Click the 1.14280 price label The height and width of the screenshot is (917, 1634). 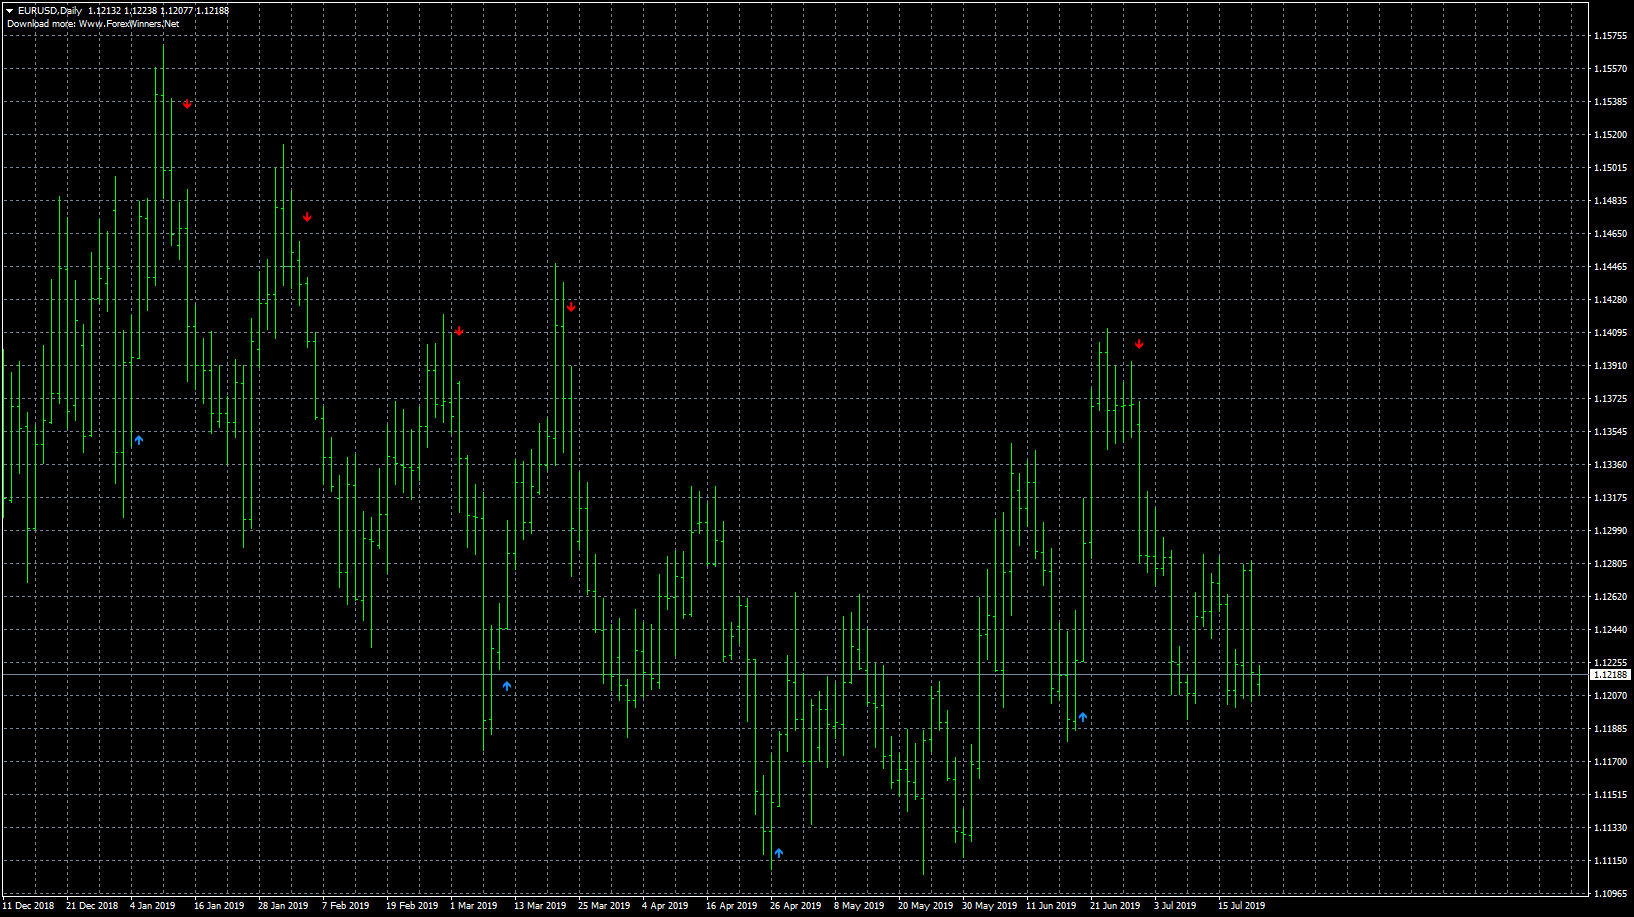coord(1610,300)
